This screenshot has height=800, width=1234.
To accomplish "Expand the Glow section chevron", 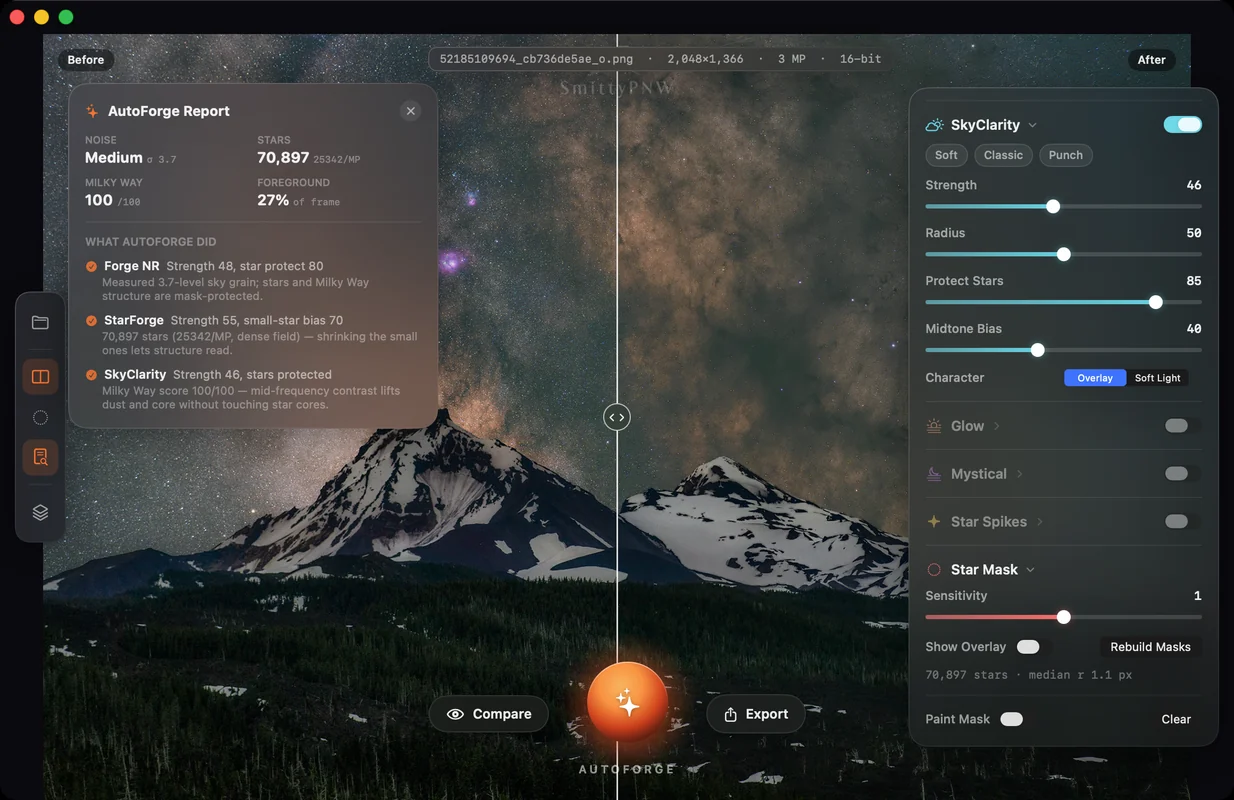I will 996,426.
